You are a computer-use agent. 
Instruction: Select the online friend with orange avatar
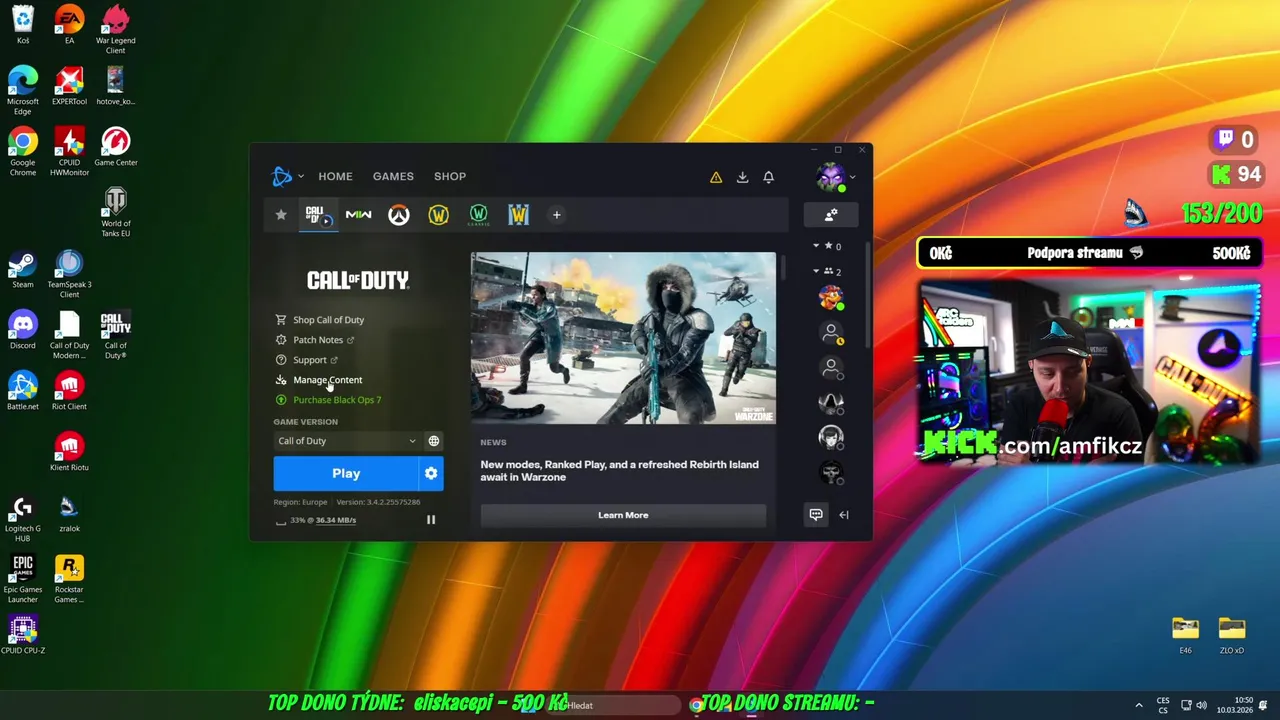pyautogui.click(x=831, y=298)
